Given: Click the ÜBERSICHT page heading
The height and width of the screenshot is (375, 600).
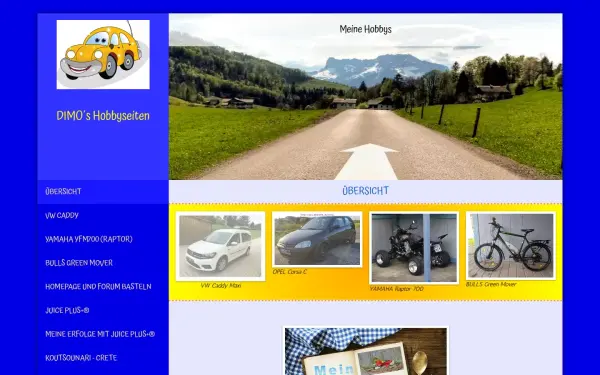Looking at the screenshot, I should coord(365,191).
